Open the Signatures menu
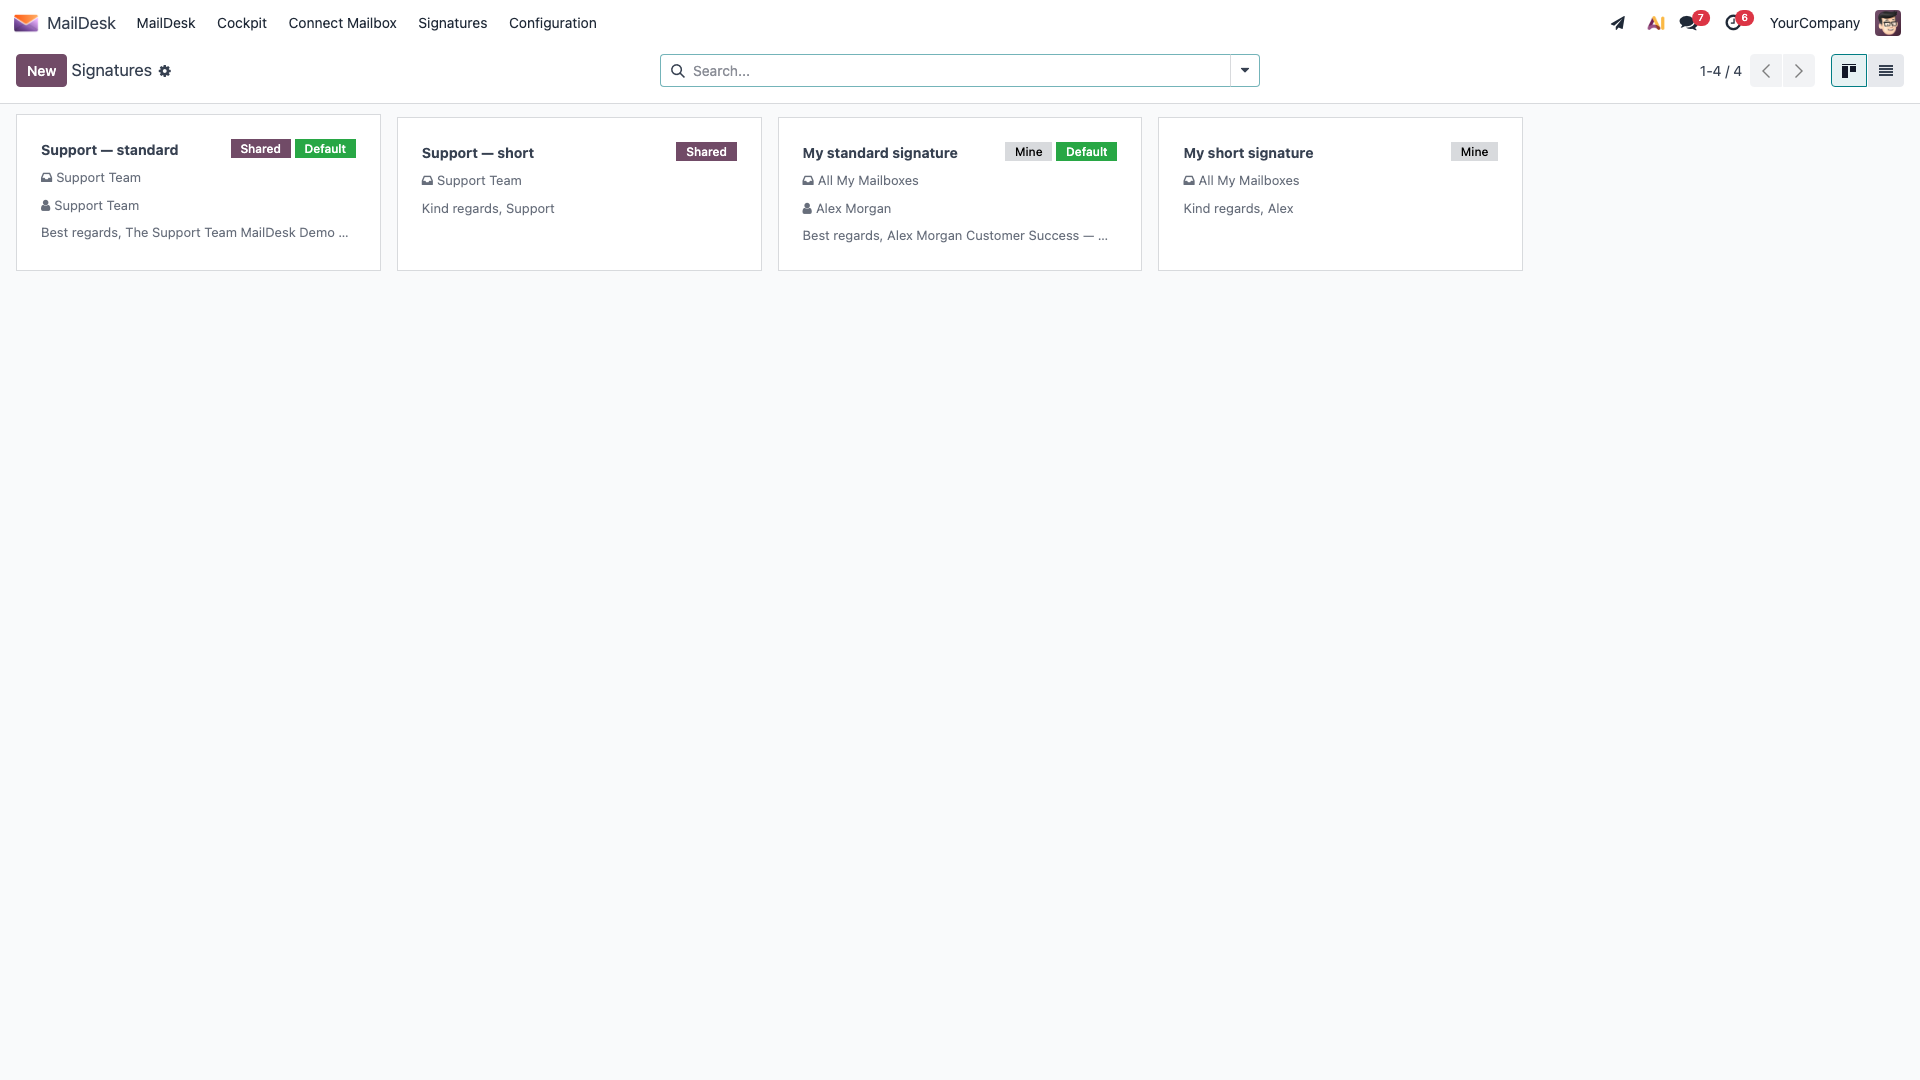Viewport: 1920px width, 1080px height. [453, 23]
